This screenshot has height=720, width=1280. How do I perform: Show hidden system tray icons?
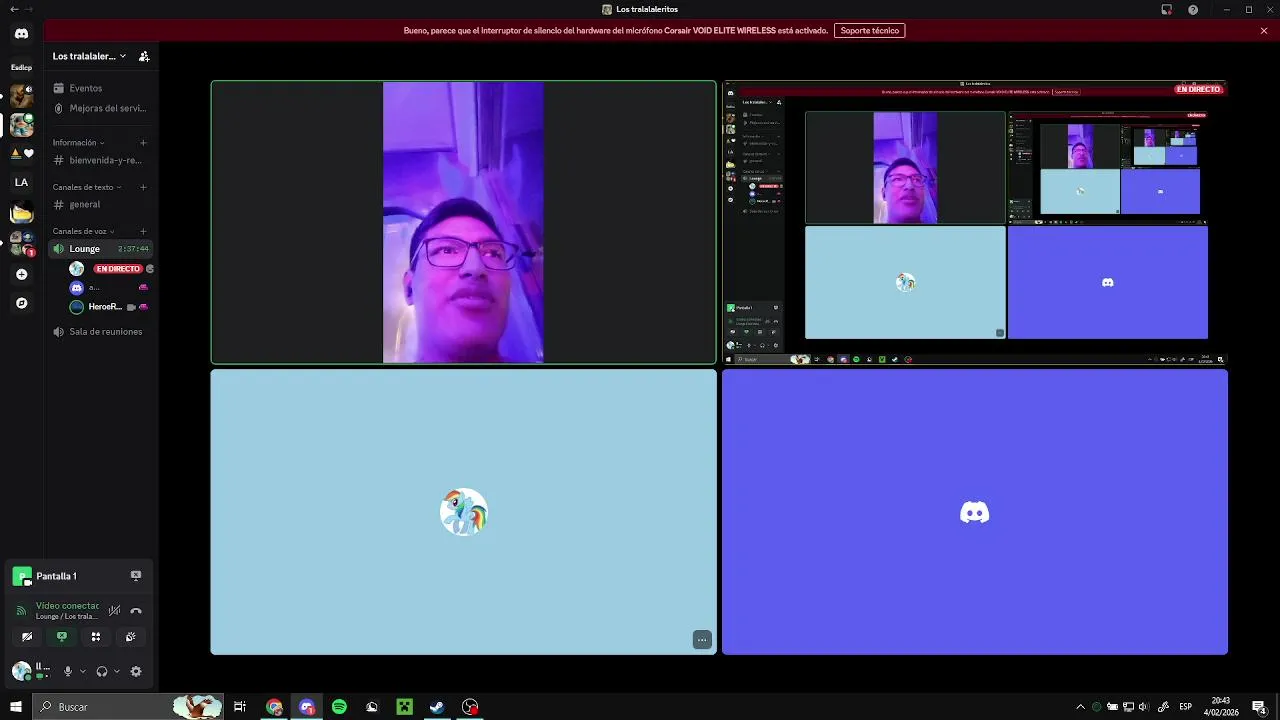click(x=1080, y=707)
